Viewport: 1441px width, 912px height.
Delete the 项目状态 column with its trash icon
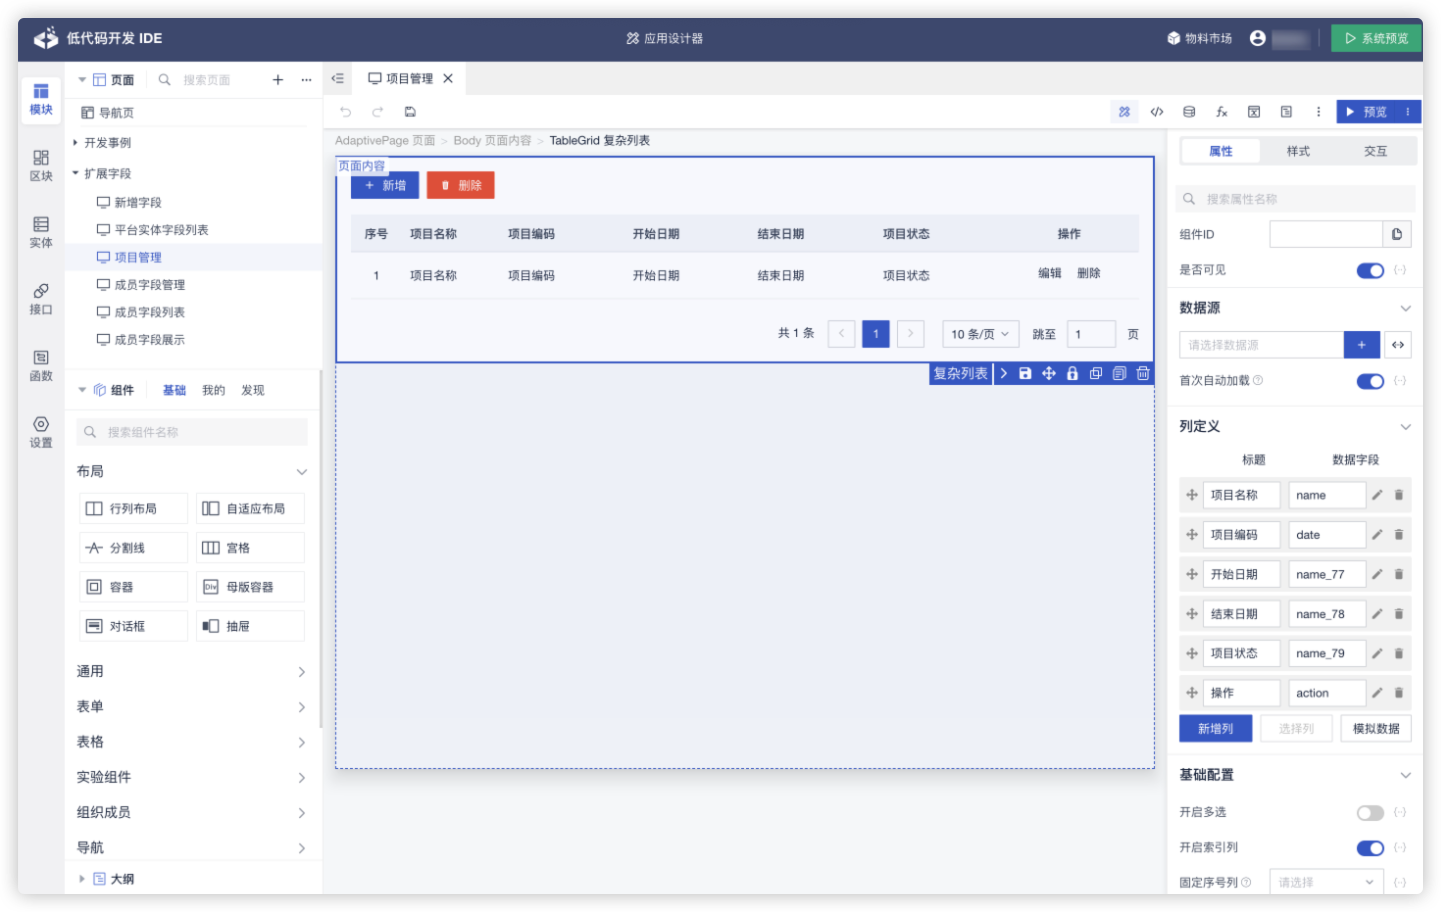(1399, 653)
